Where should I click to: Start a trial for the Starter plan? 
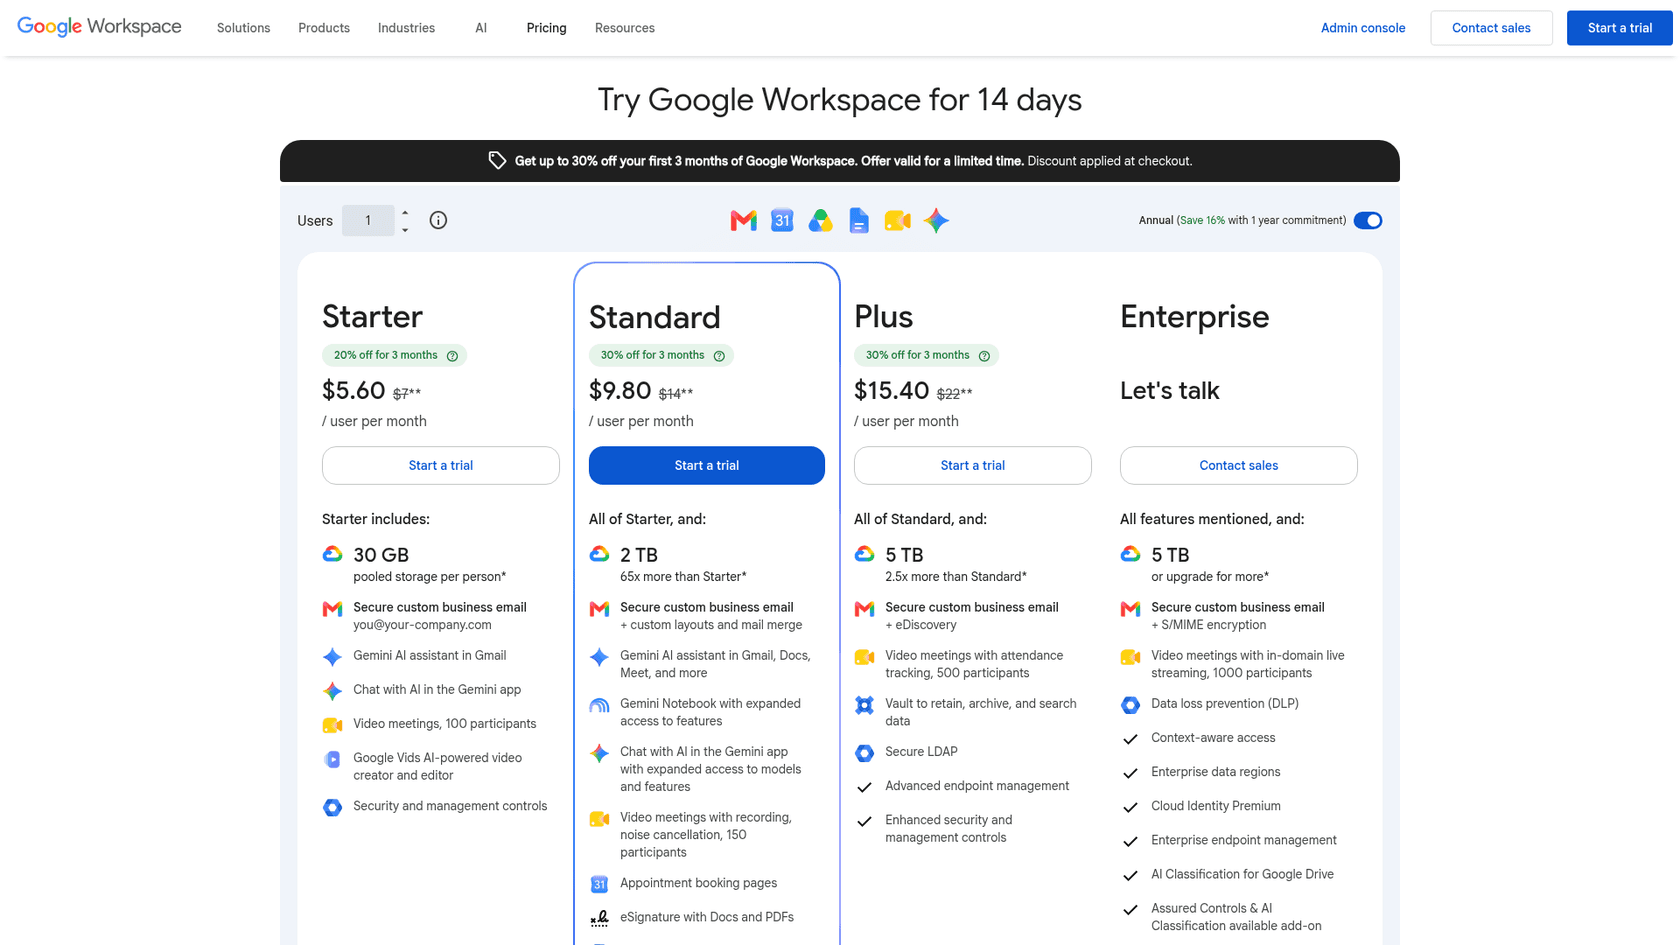441,465
